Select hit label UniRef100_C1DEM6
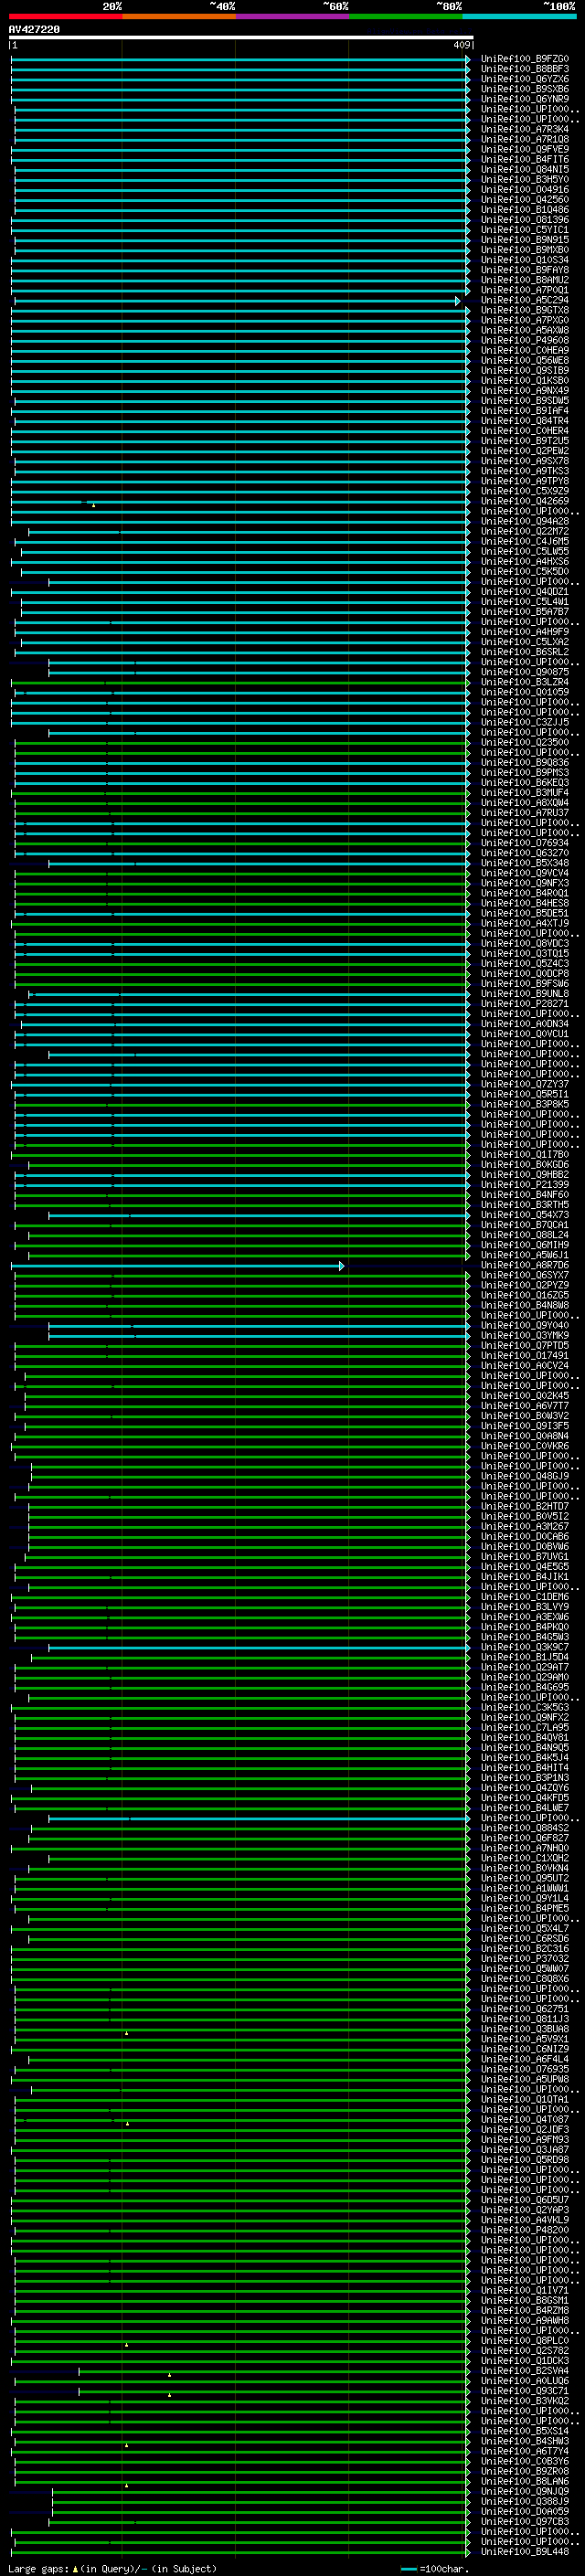Image resolution: width=585 pixels, height=2576 pixels. click(x=525, y=1597)
